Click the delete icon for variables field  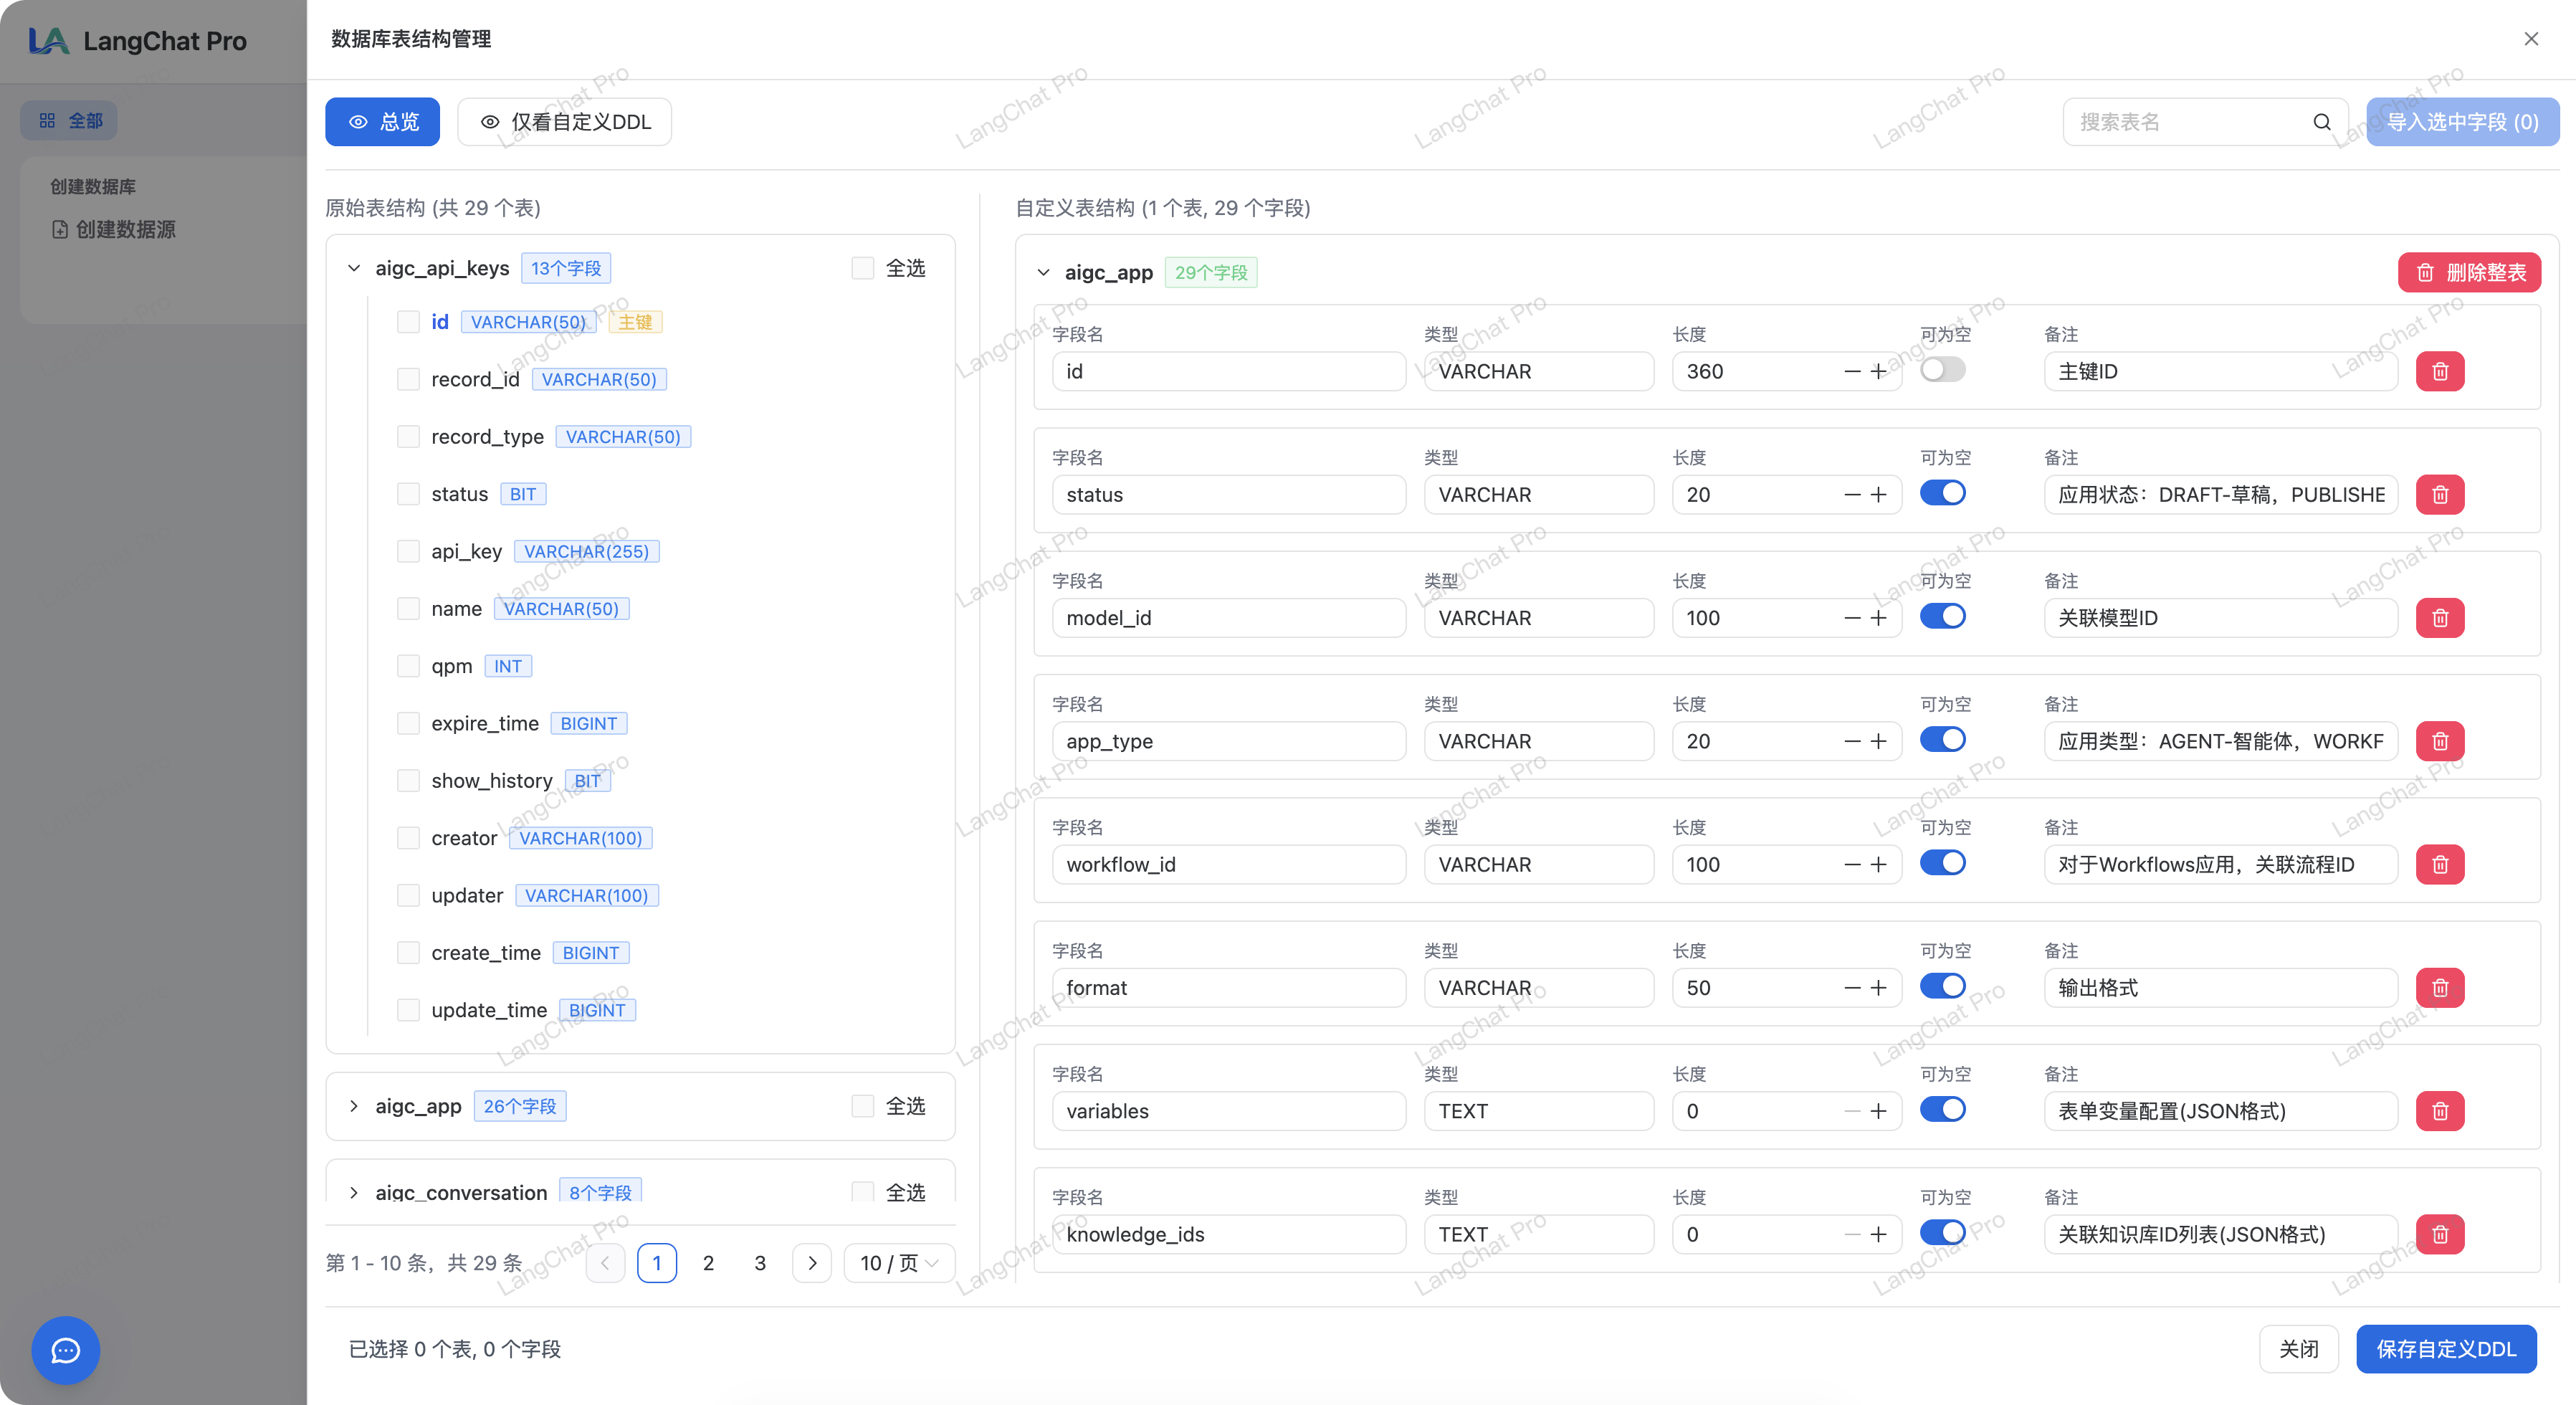2440,1111
